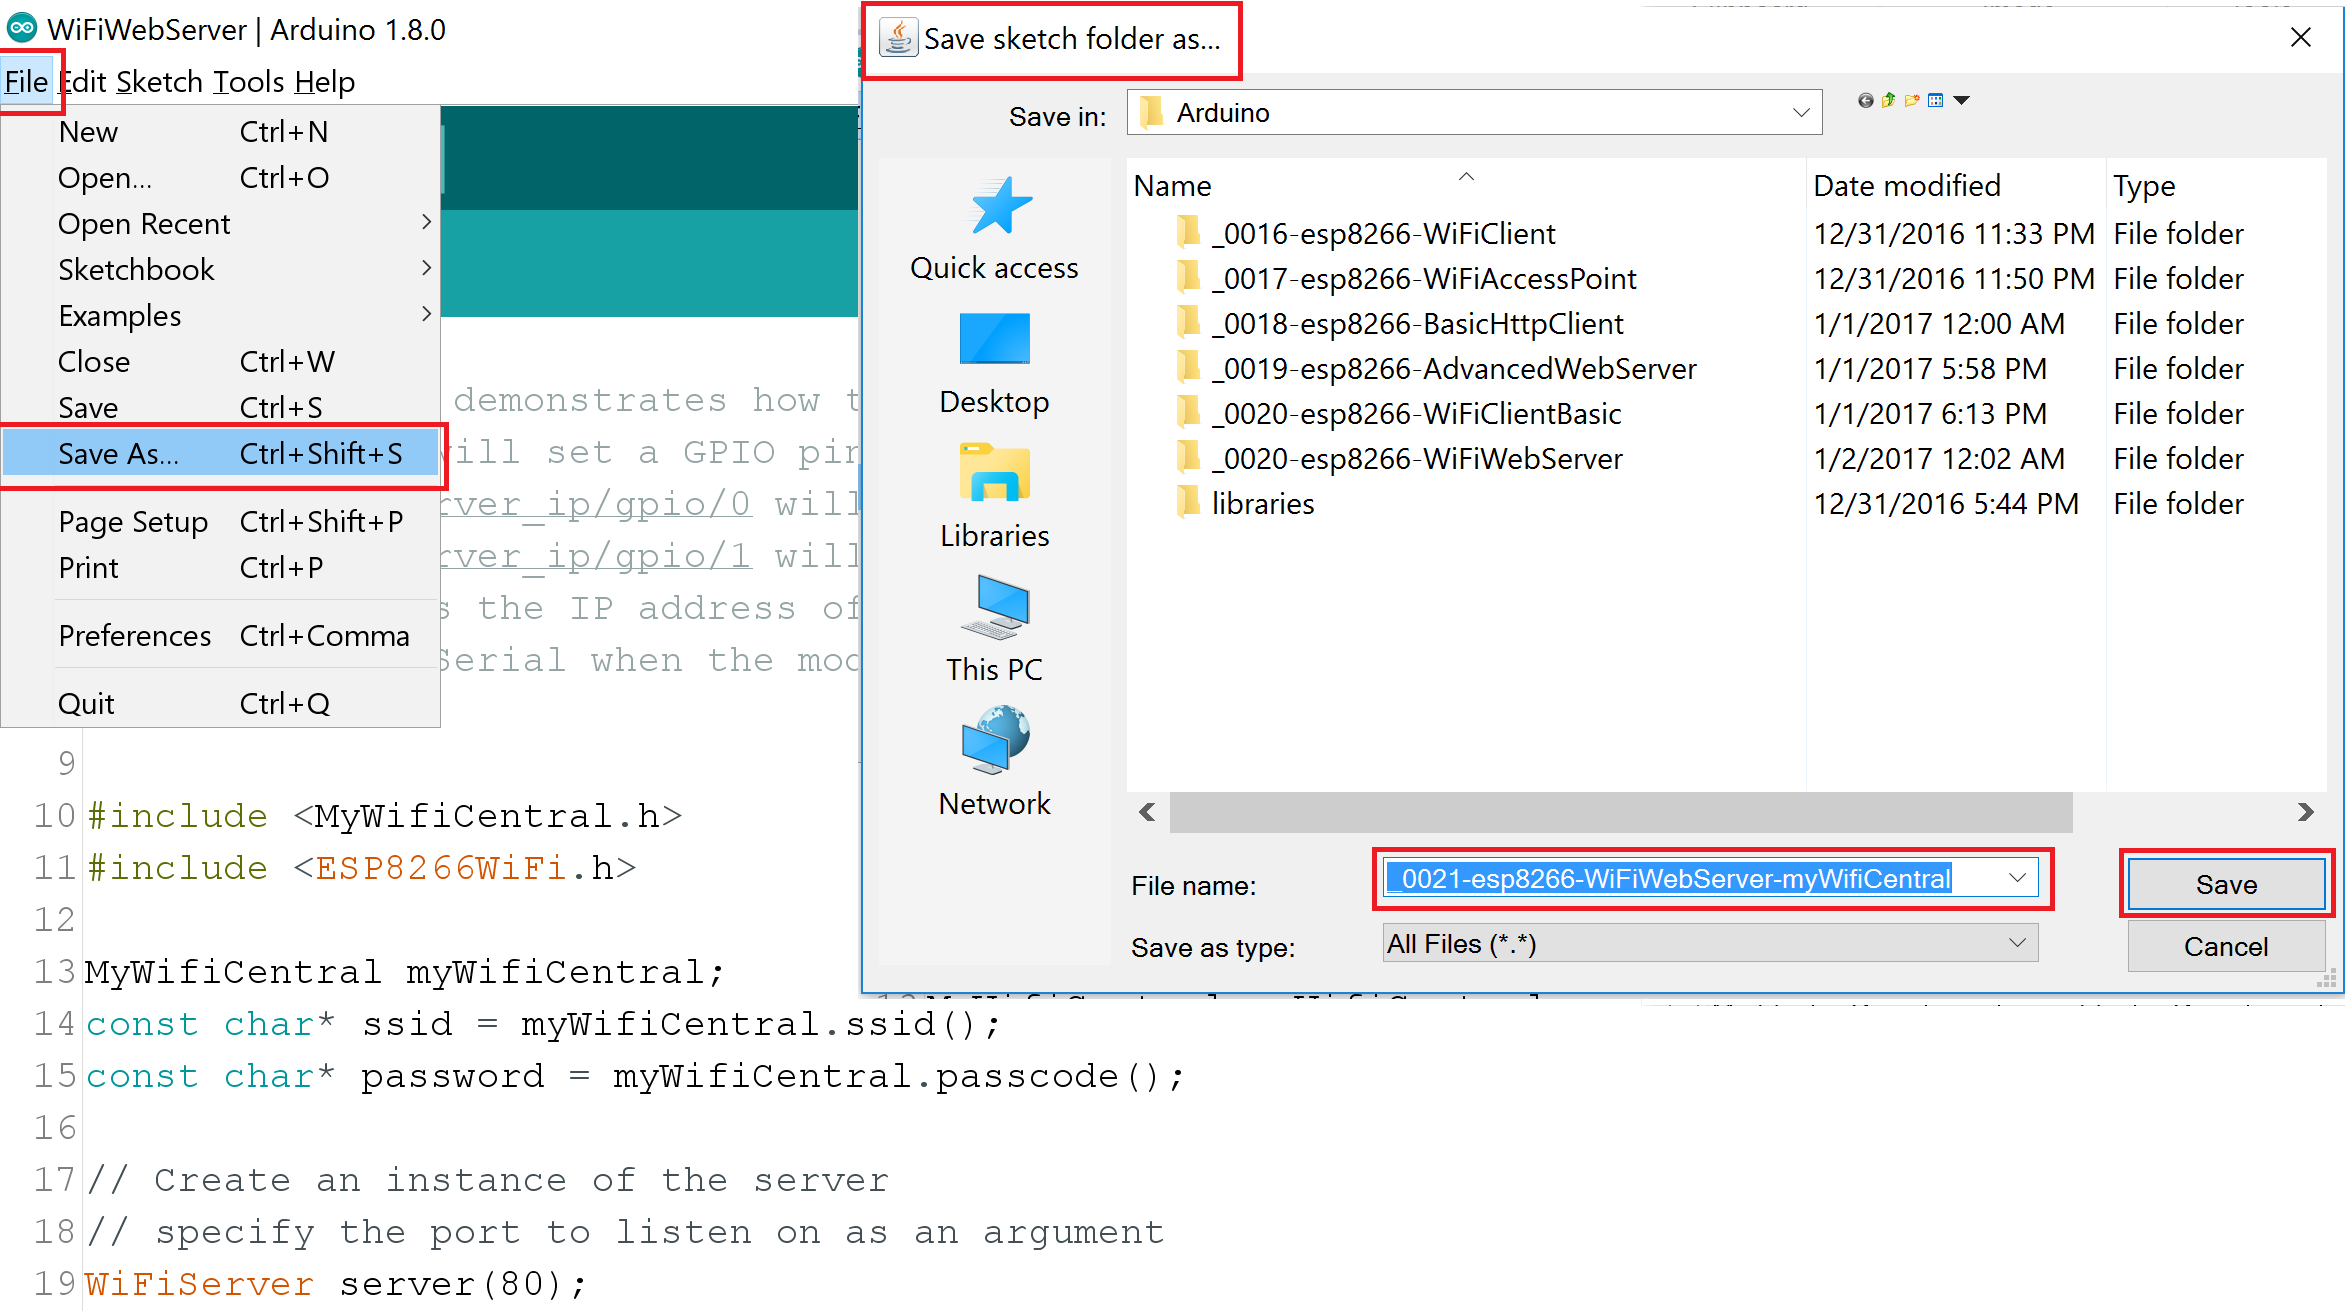The width and height of the screenshot is (2345, 1311).
Task: Open the File name history dropdown arrow
Action: (2017, 878)
